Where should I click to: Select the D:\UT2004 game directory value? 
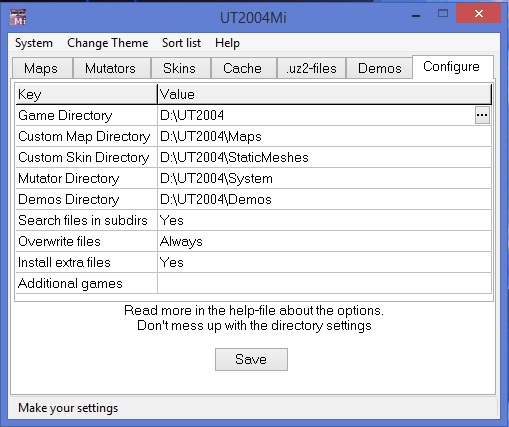tap(316, 115)
